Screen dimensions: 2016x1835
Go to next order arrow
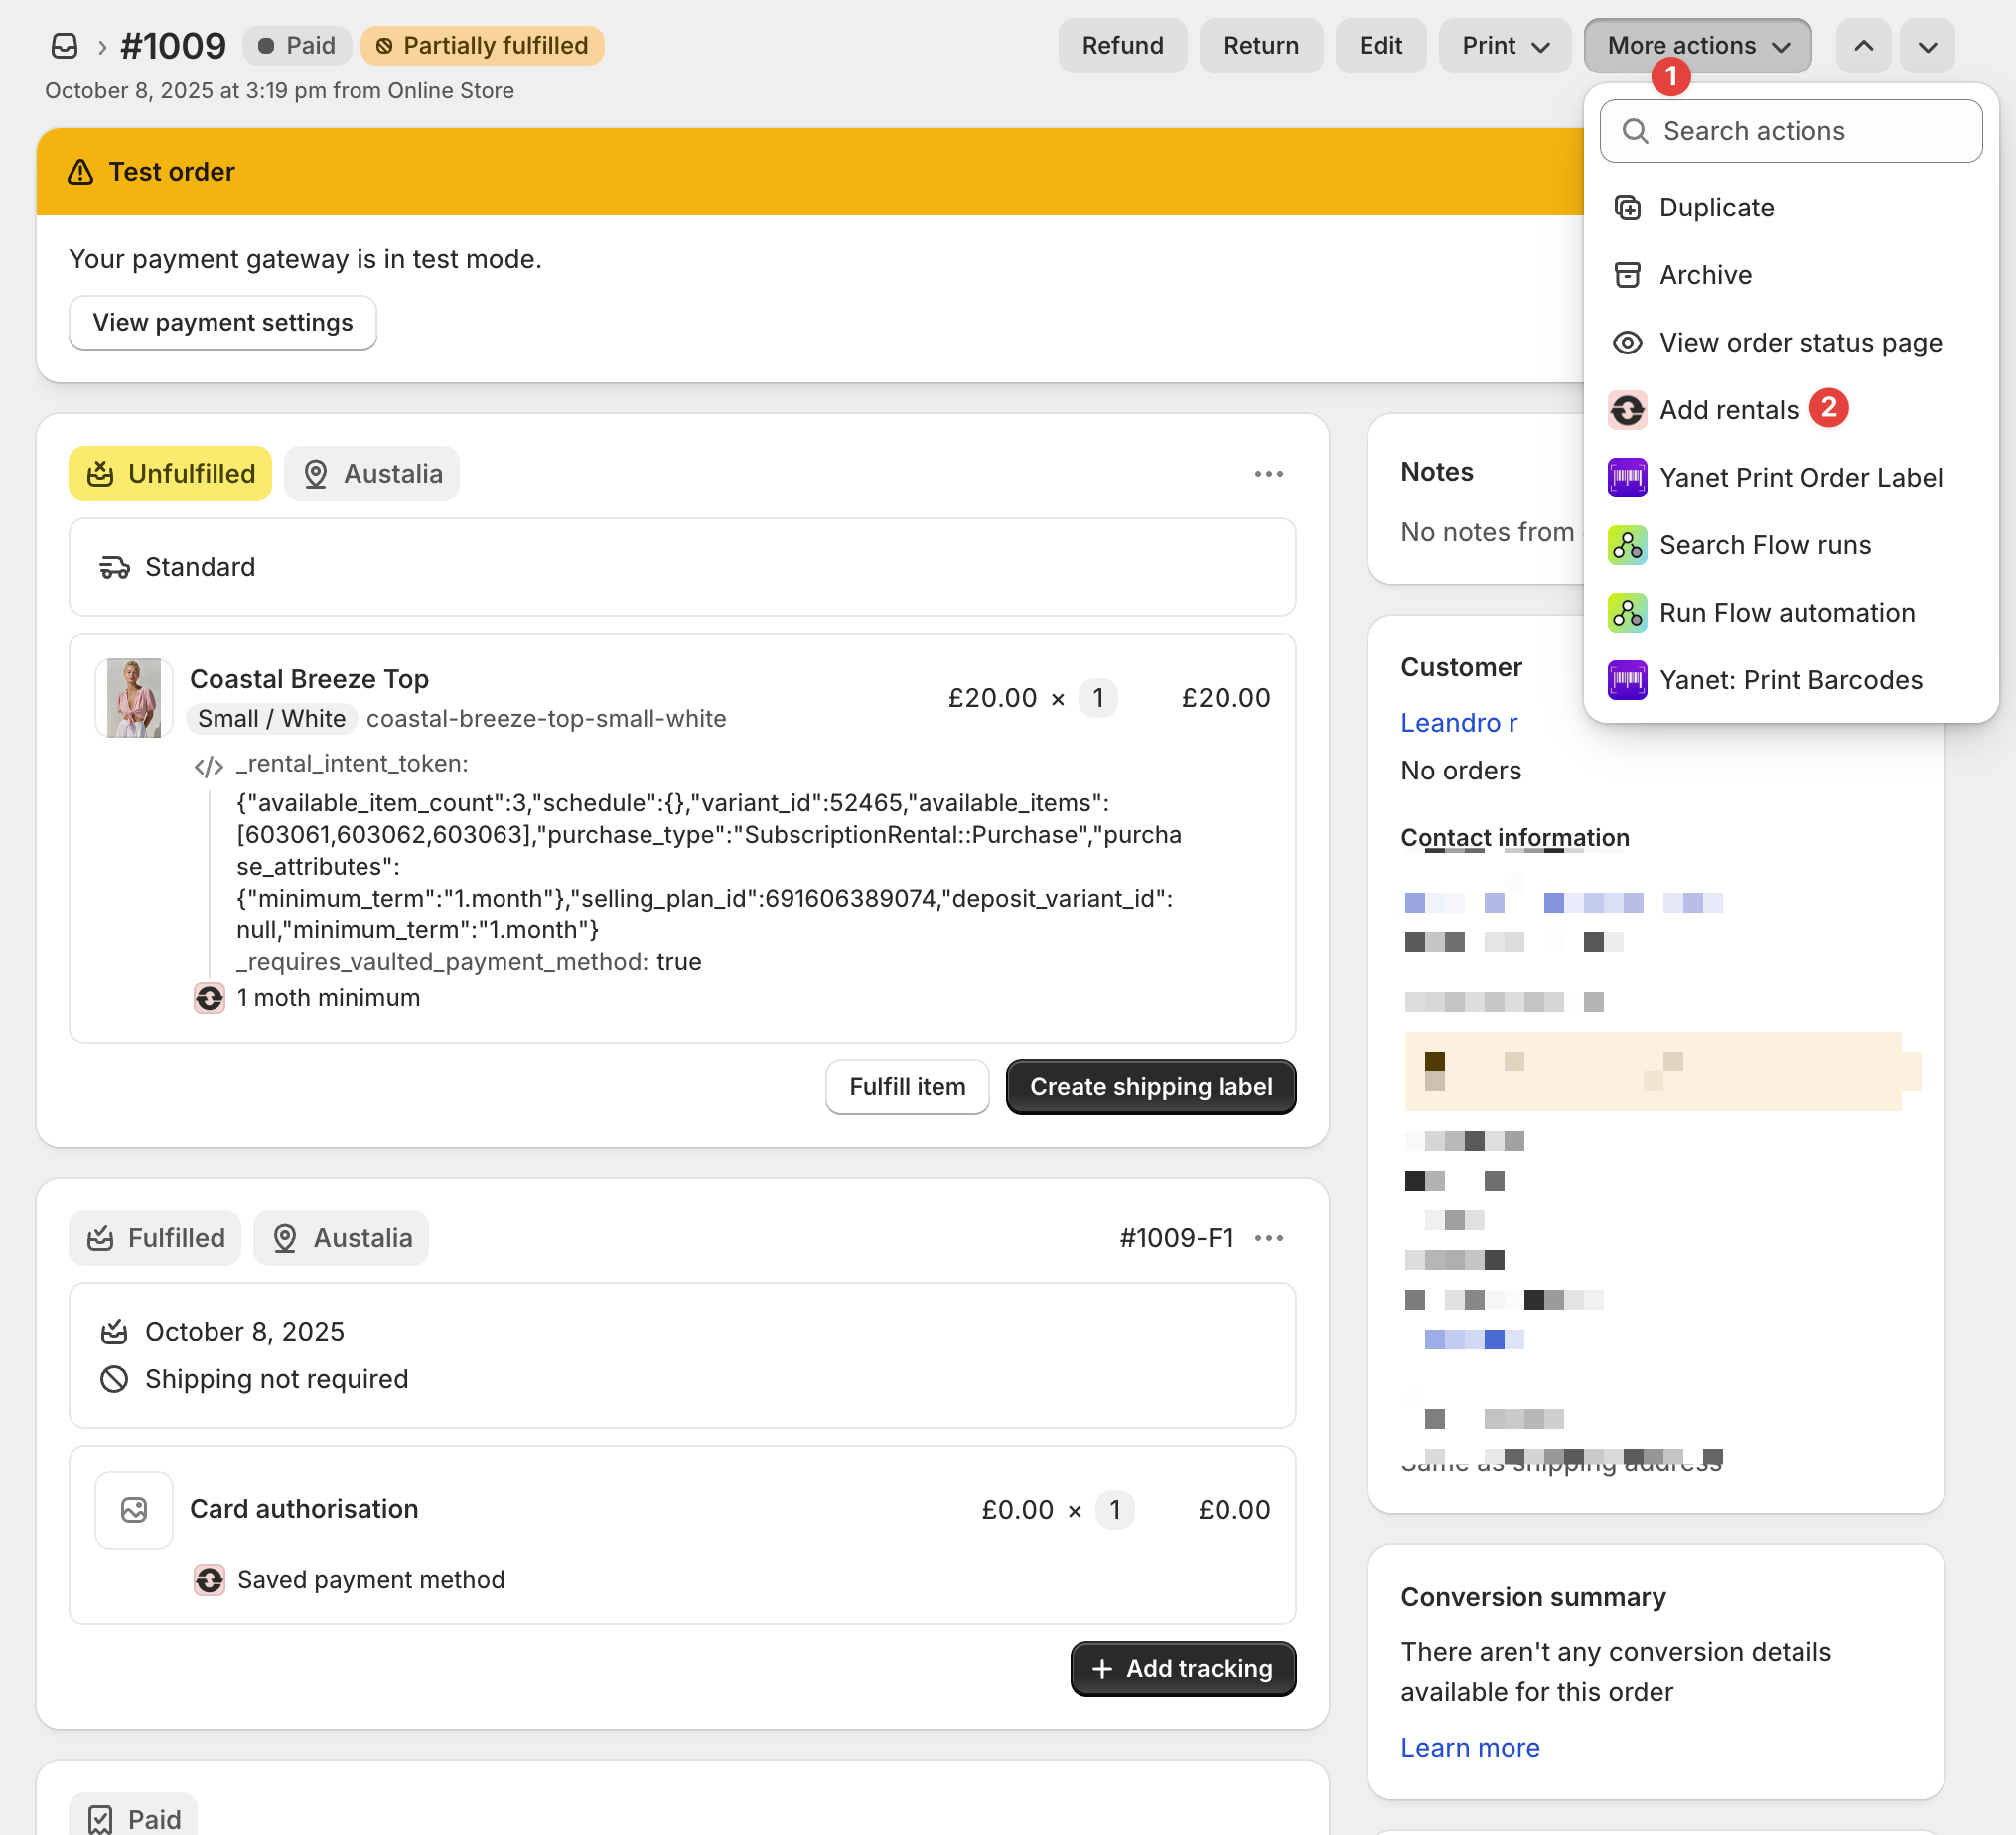(1927, 46)
